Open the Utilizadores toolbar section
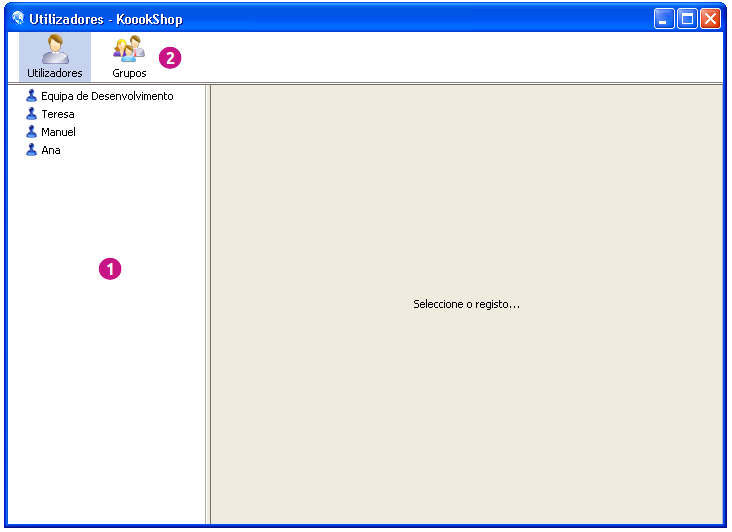Image resolution: width=732 pixels, height=532 pixels. click(55, 57)
